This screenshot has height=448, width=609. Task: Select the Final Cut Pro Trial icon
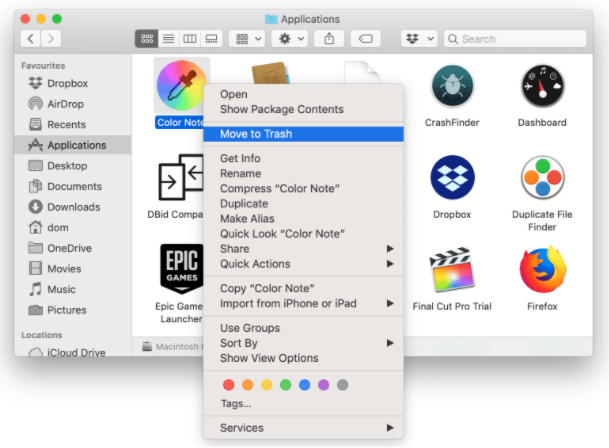click(x=452, y=269)
